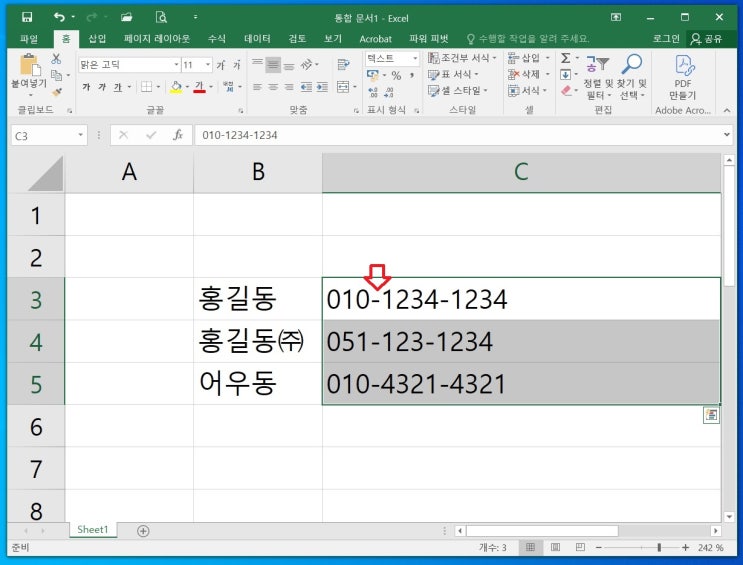Switch to 데이터 data tab
This screenshot has width=743, height=565.
click(x=257, y=39)
